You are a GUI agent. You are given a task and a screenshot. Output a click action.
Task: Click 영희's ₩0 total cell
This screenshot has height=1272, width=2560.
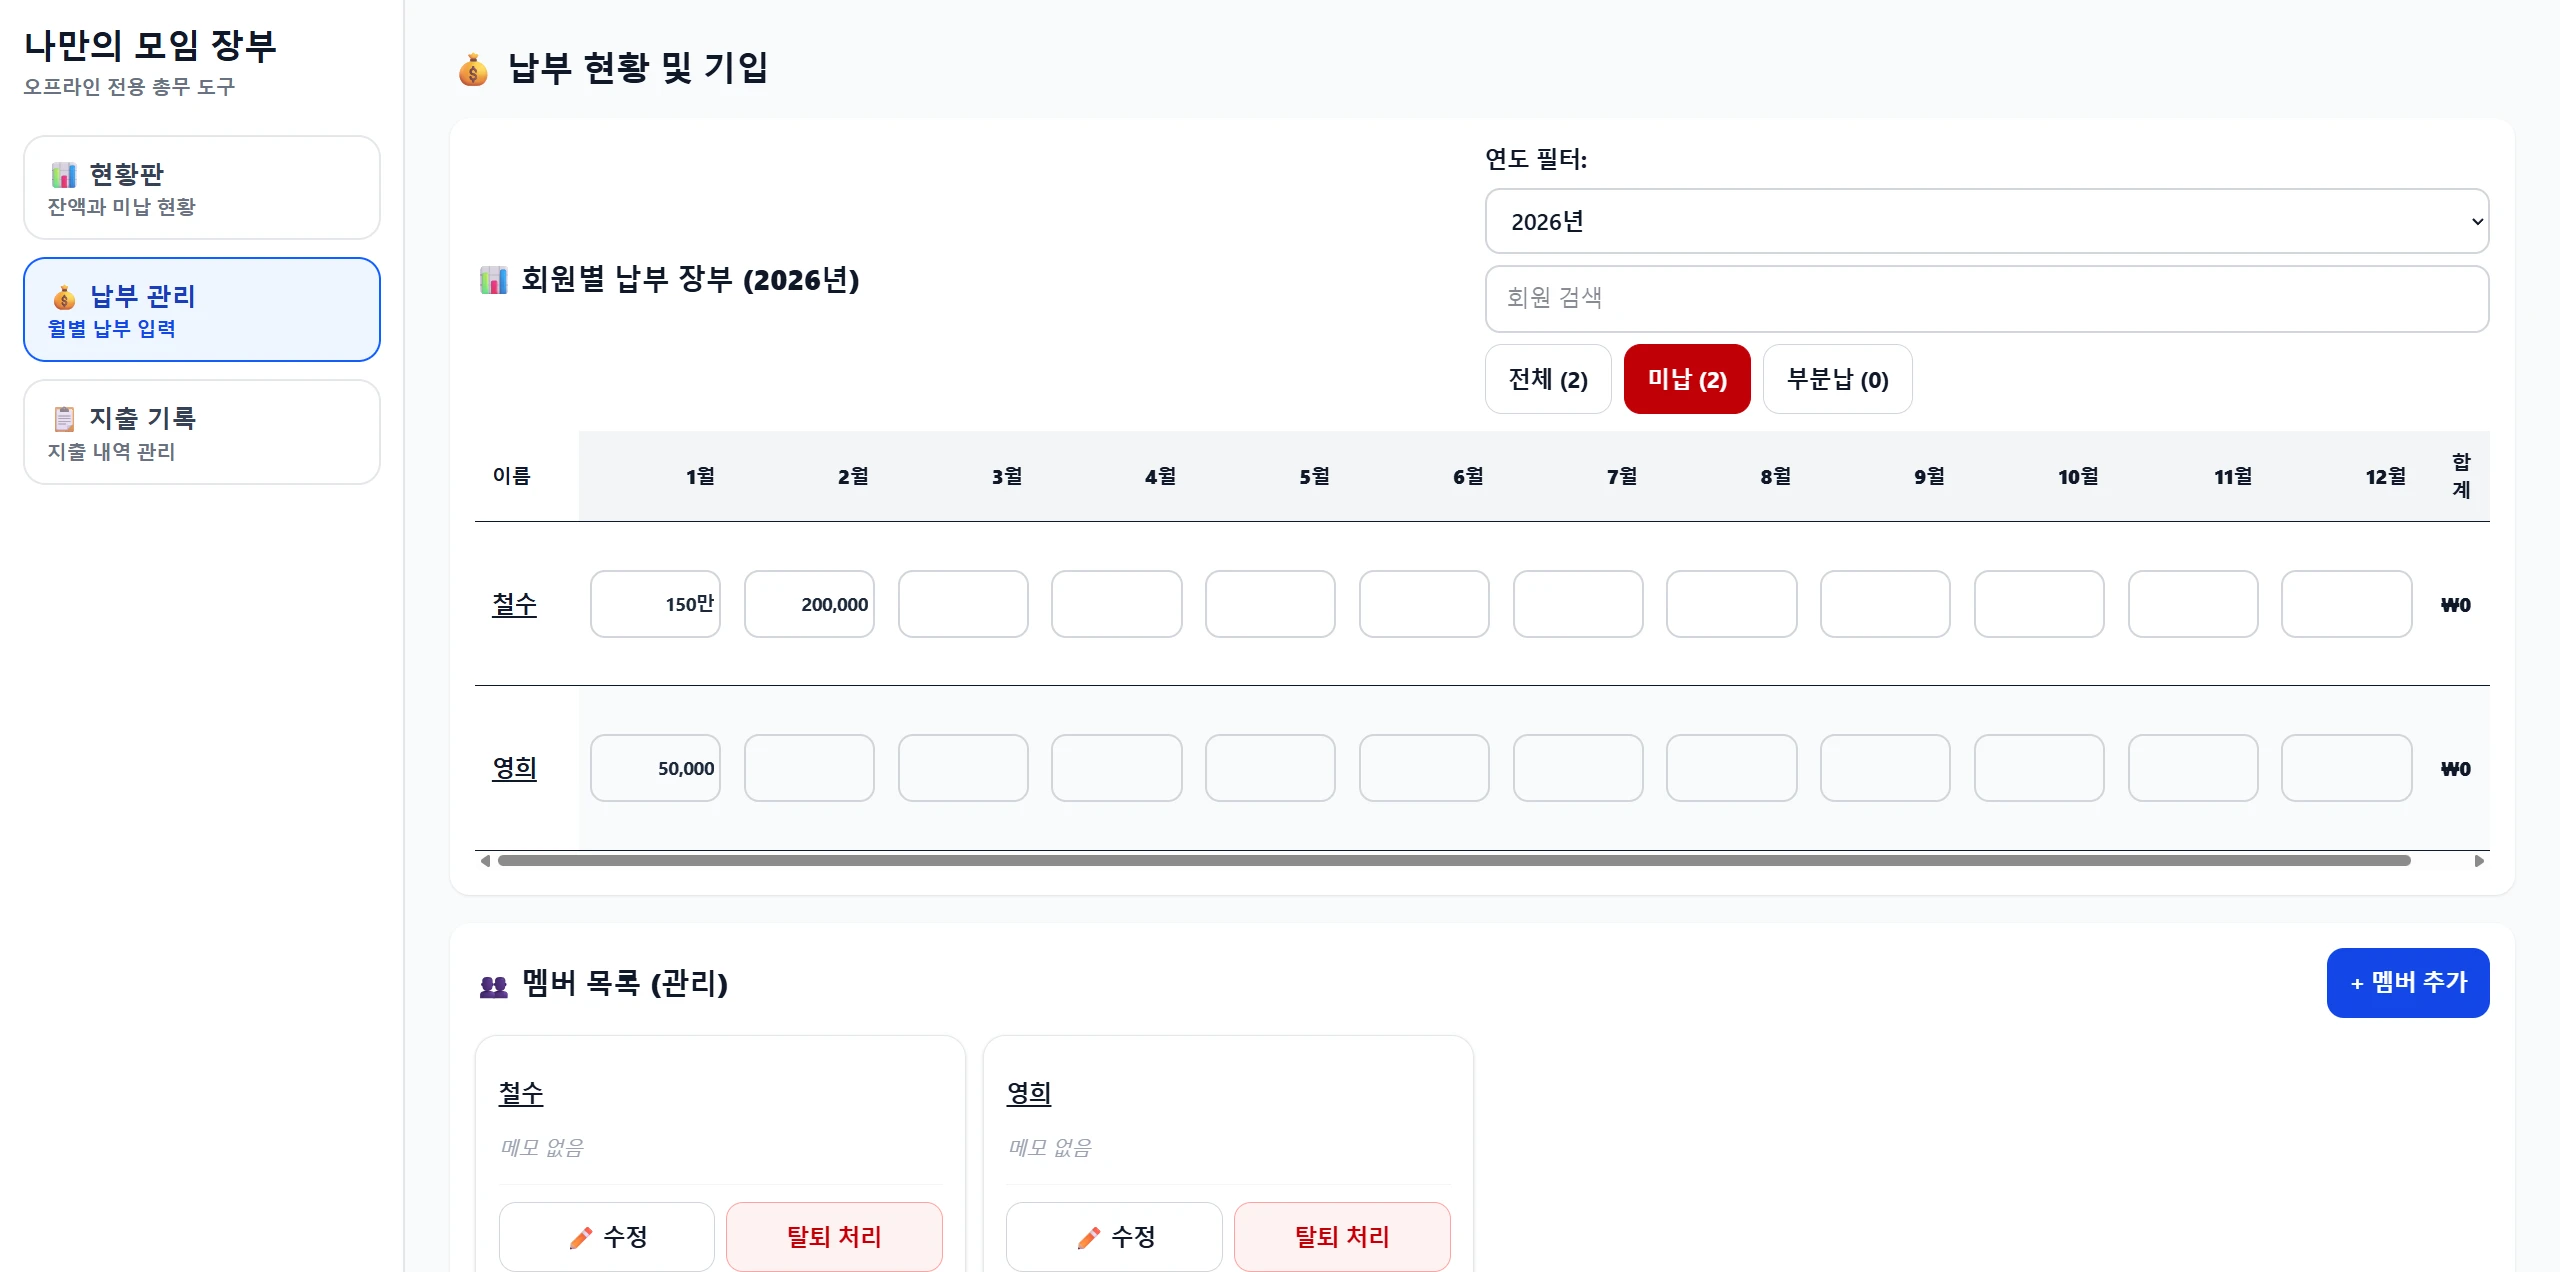tap(2456, 769)
